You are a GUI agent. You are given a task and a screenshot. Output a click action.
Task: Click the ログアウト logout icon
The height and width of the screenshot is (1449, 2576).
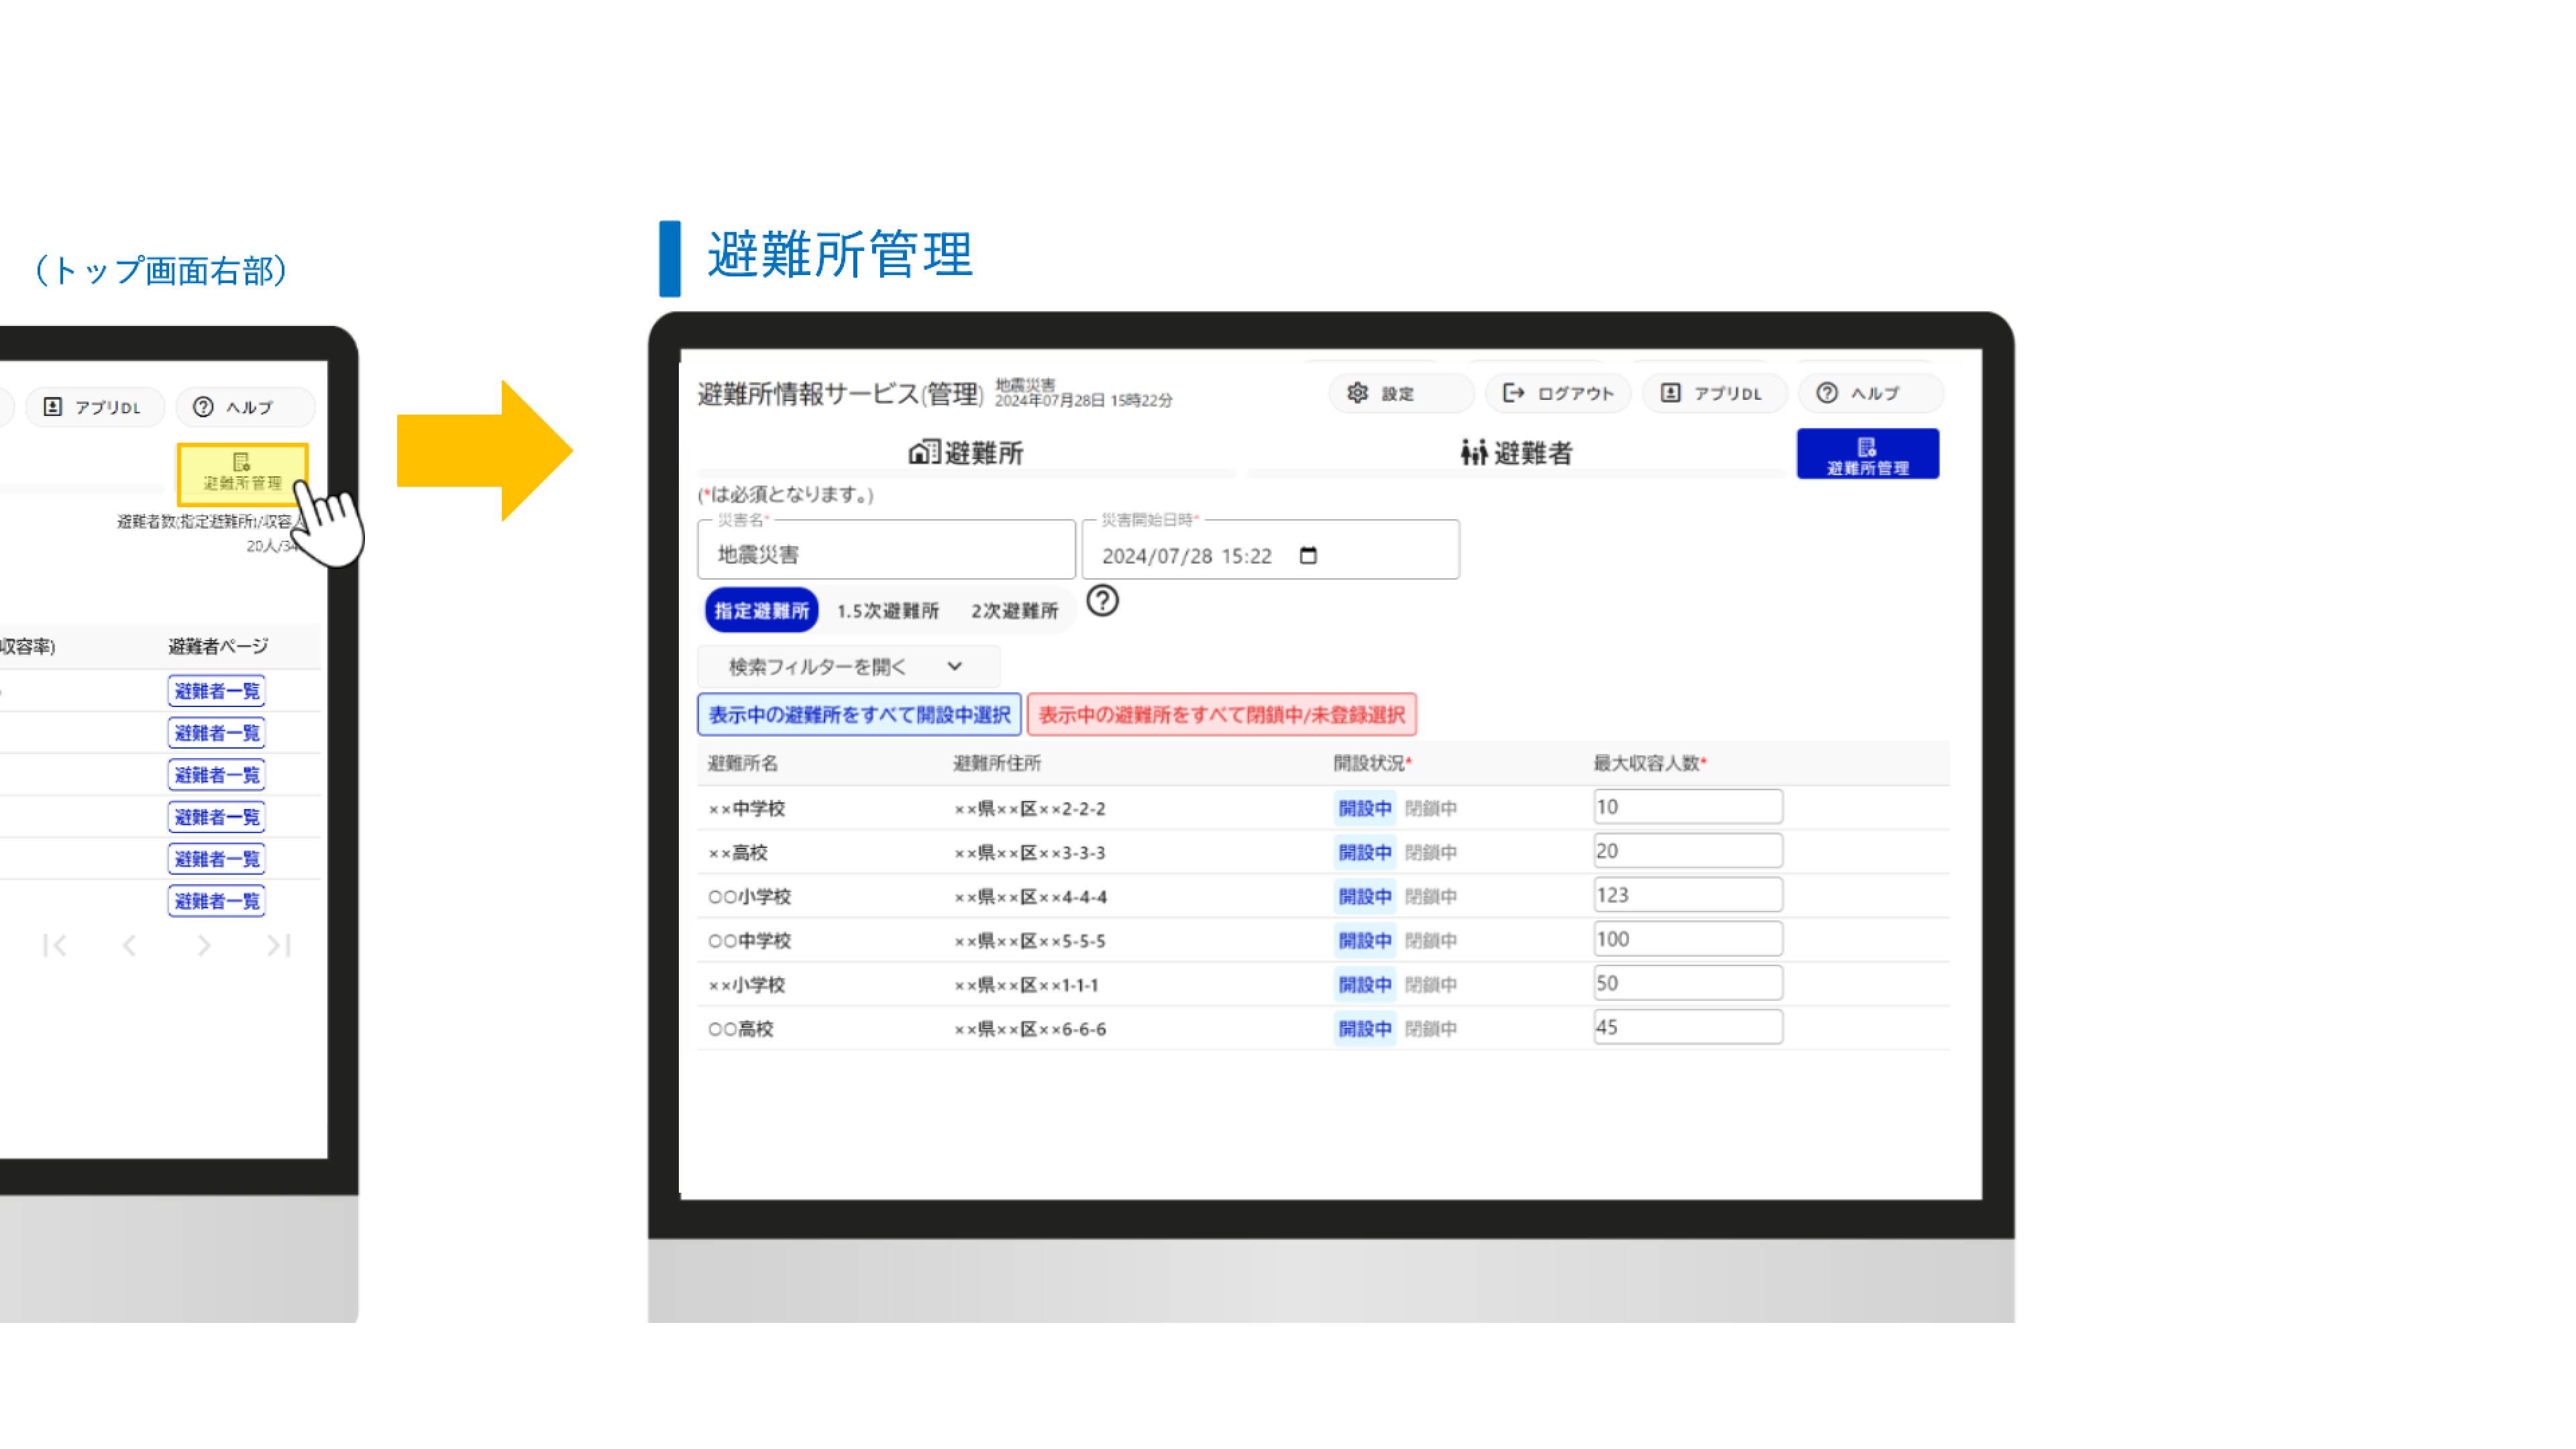1513,393
